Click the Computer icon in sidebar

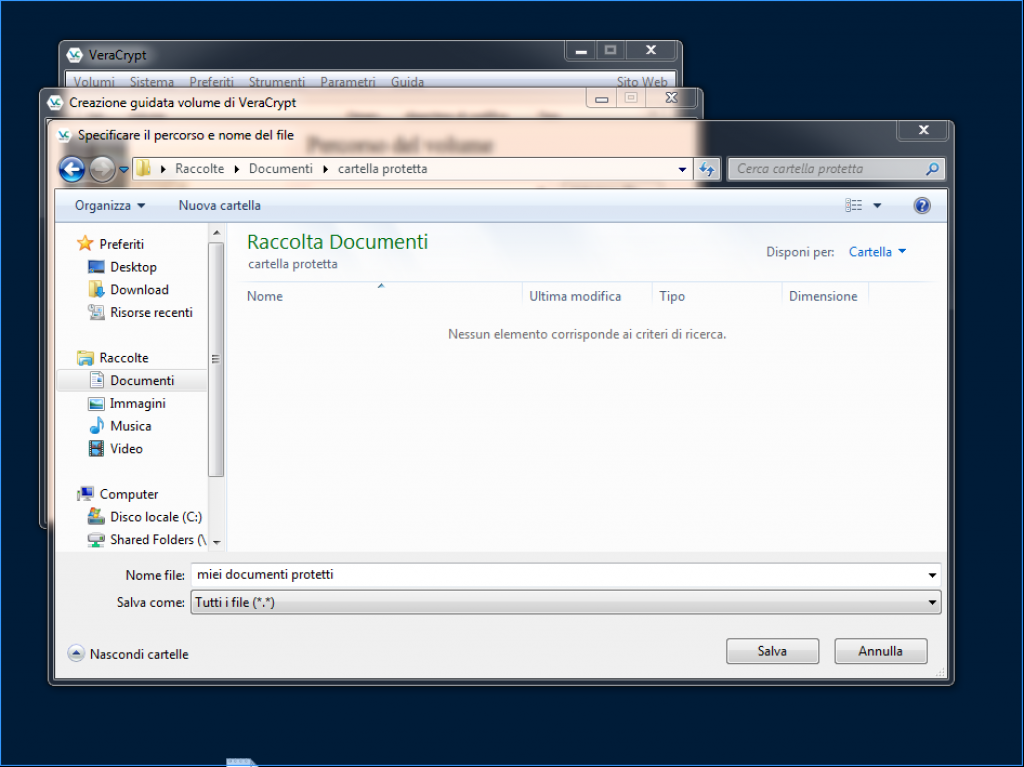coord(85,493)
